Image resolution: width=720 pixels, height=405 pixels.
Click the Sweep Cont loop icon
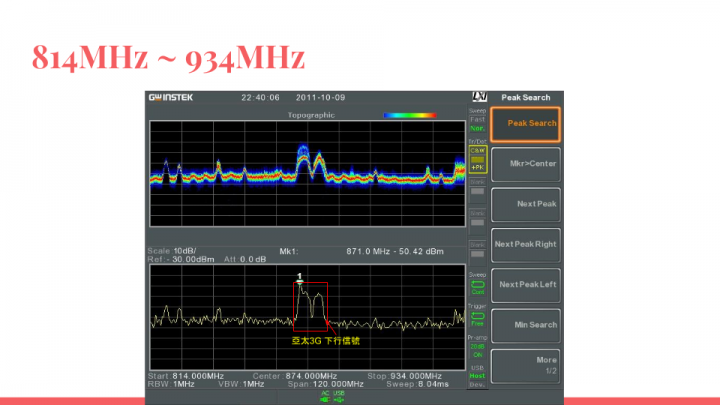tap(478, 284)
